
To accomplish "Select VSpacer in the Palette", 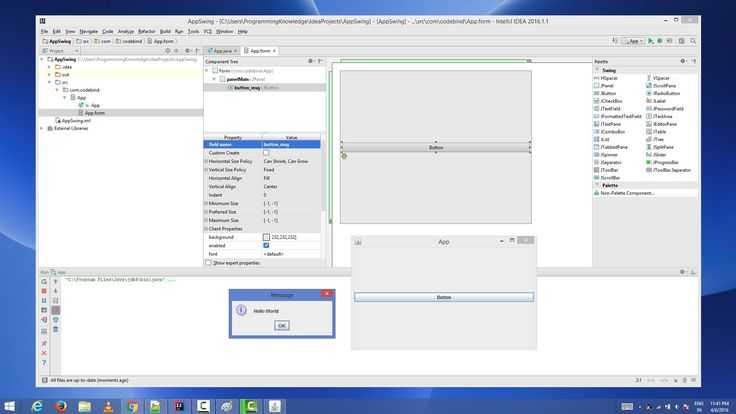I will click(661, 78).
